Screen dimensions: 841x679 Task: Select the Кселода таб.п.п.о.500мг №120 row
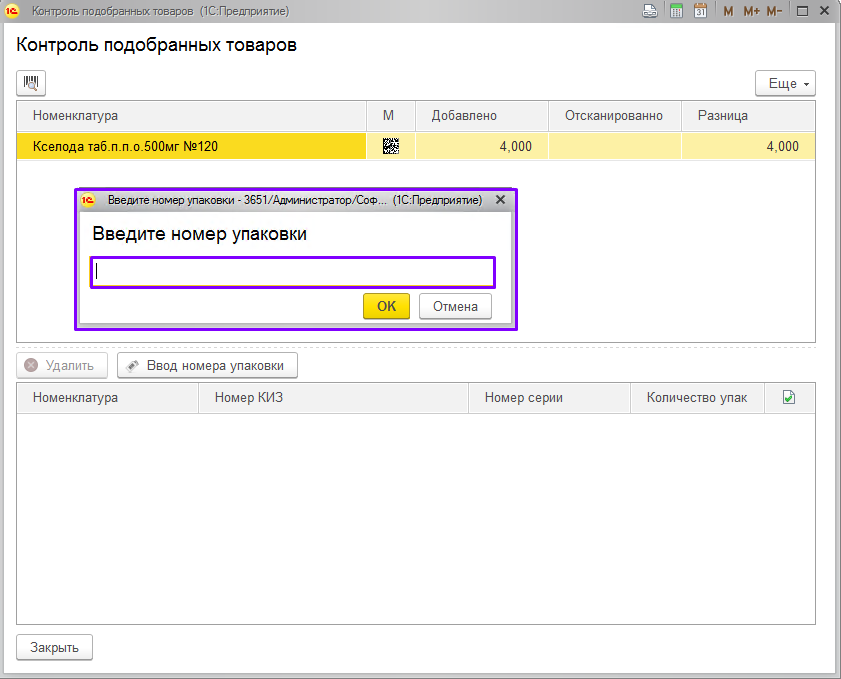190,147
